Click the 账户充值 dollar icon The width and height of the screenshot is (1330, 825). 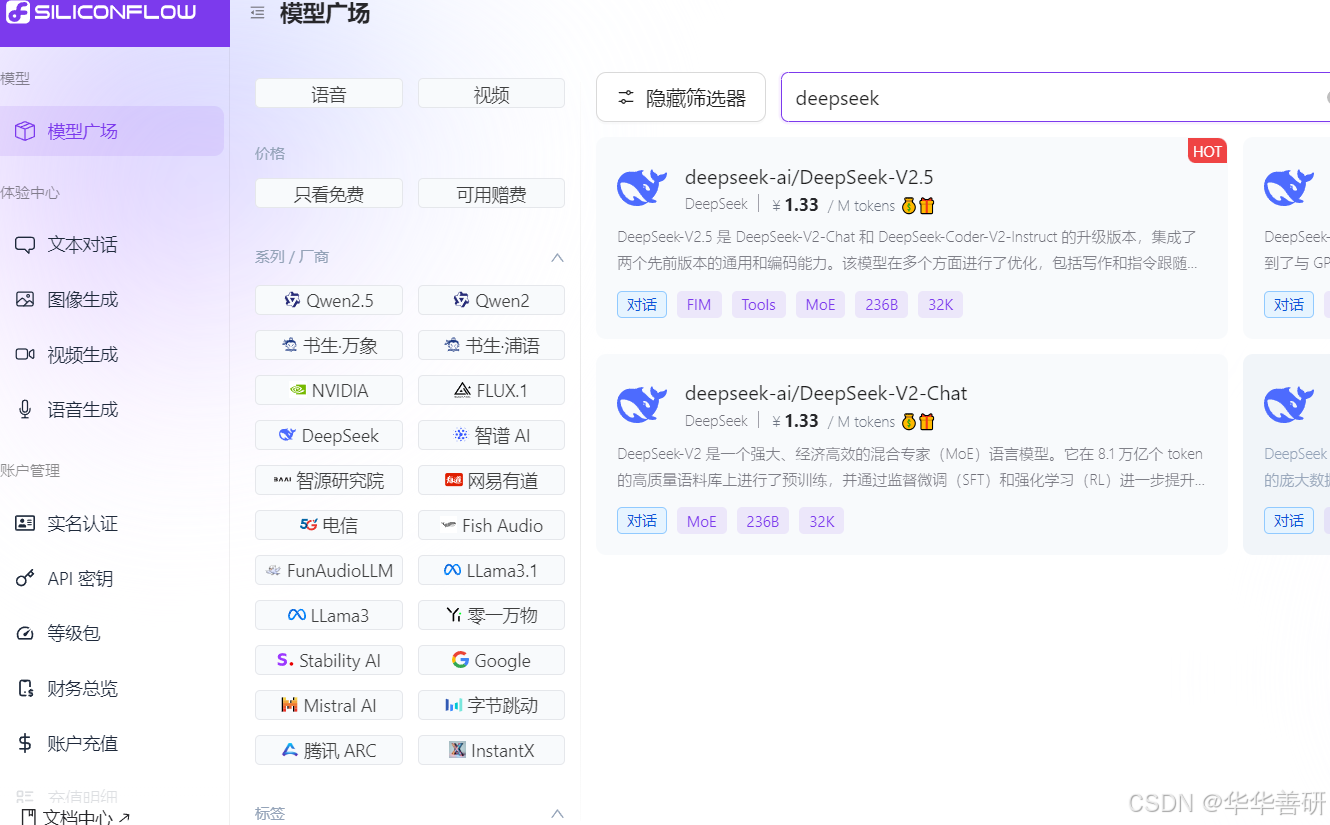[x=26, y=743]
